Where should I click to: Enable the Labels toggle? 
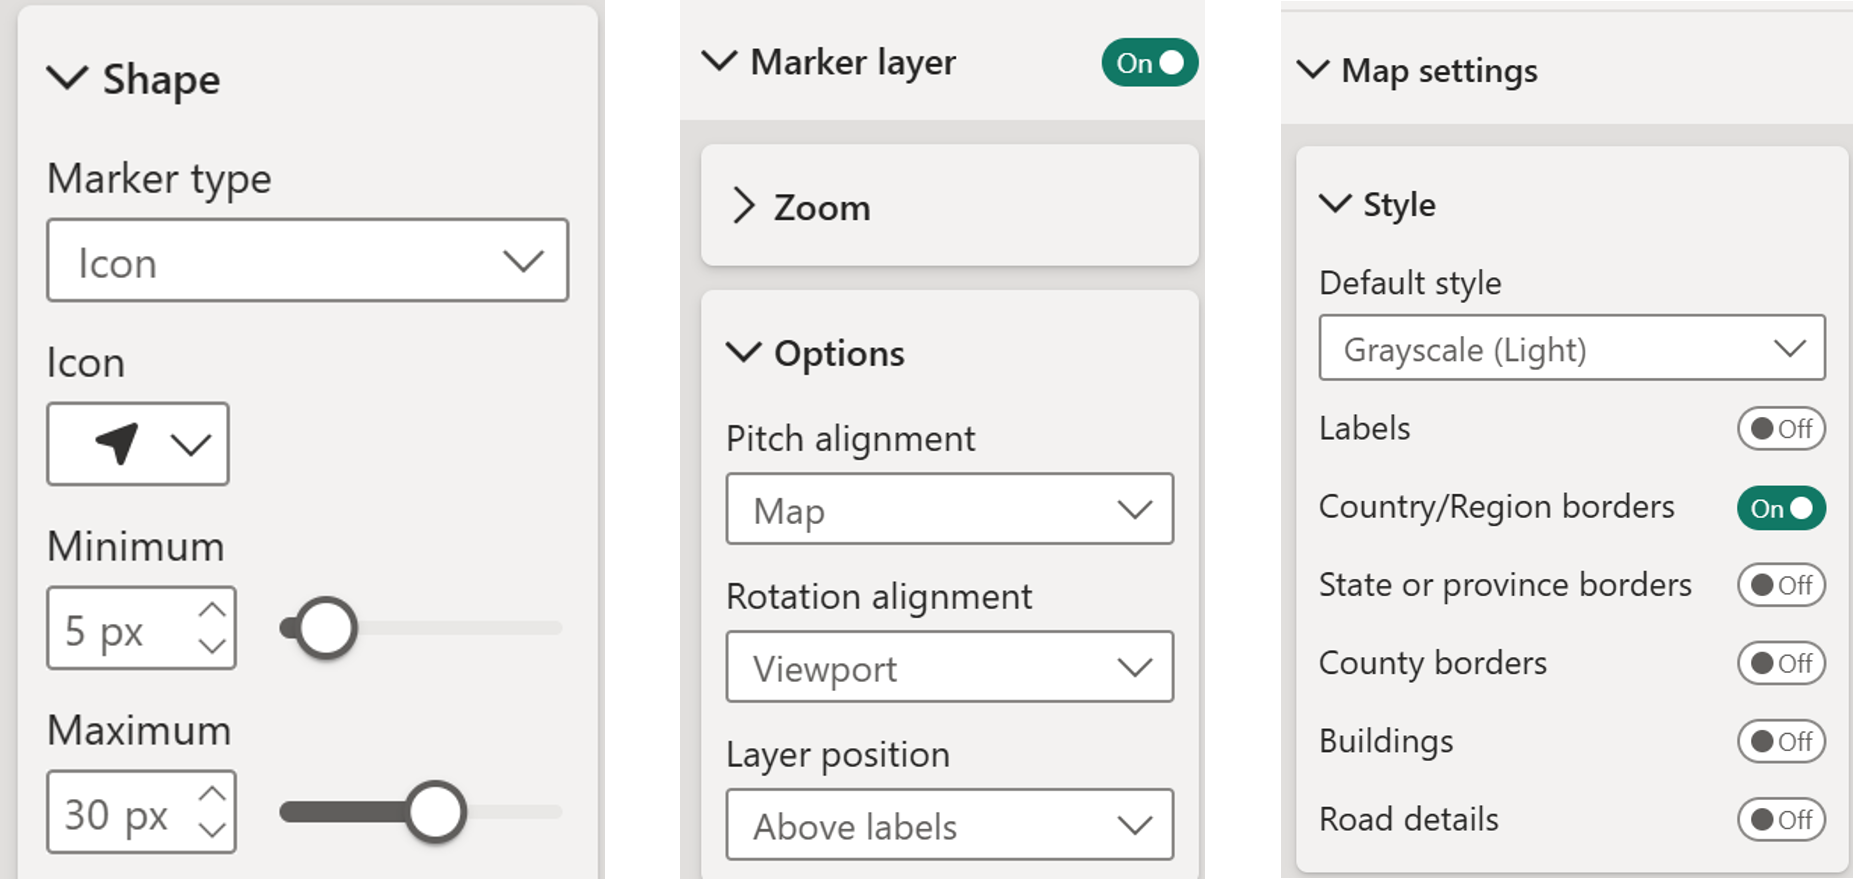1781,429
